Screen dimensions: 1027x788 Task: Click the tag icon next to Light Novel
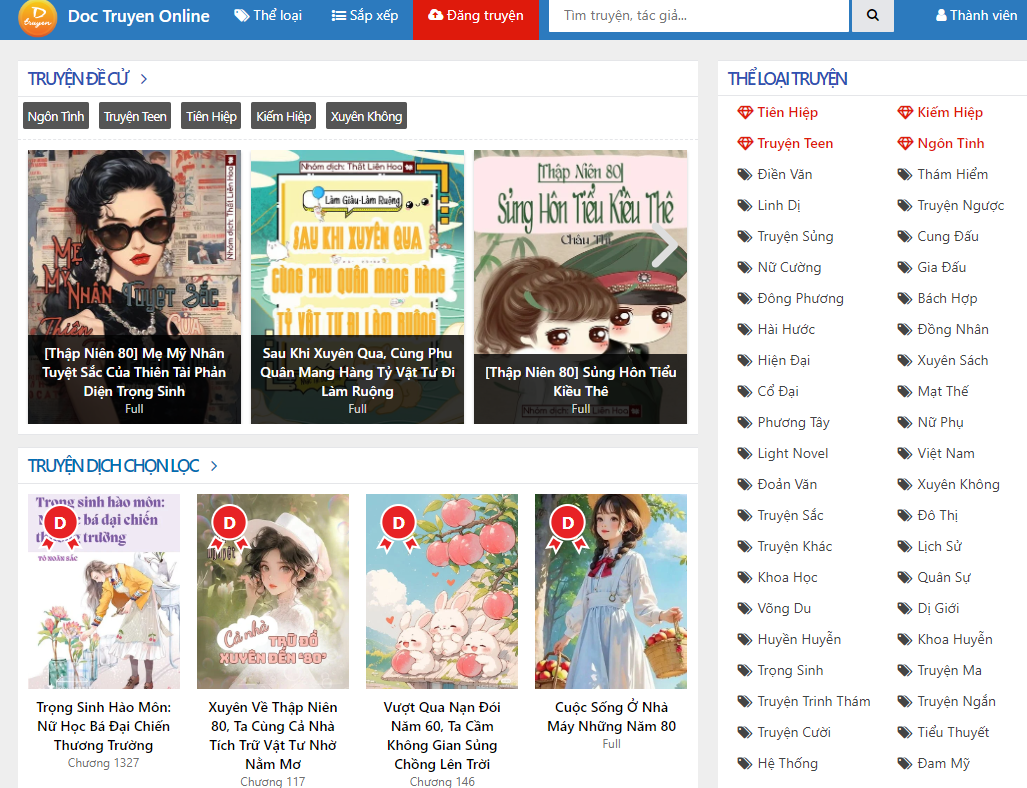[745, 453]
